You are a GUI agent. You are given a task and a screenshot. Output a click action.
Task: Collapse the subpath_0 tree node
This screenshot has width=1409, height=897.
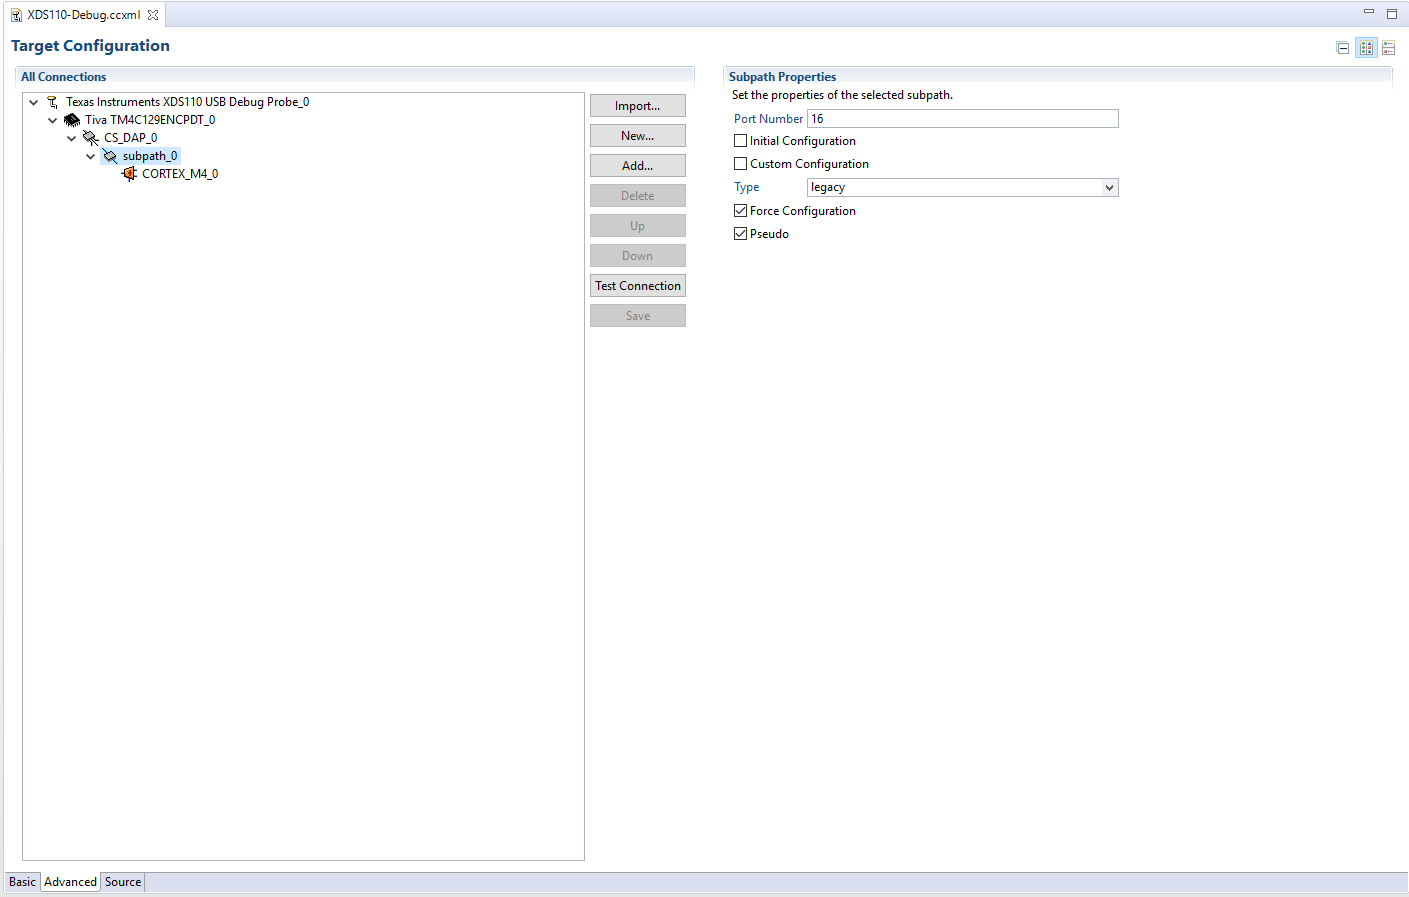pos(91,156)
